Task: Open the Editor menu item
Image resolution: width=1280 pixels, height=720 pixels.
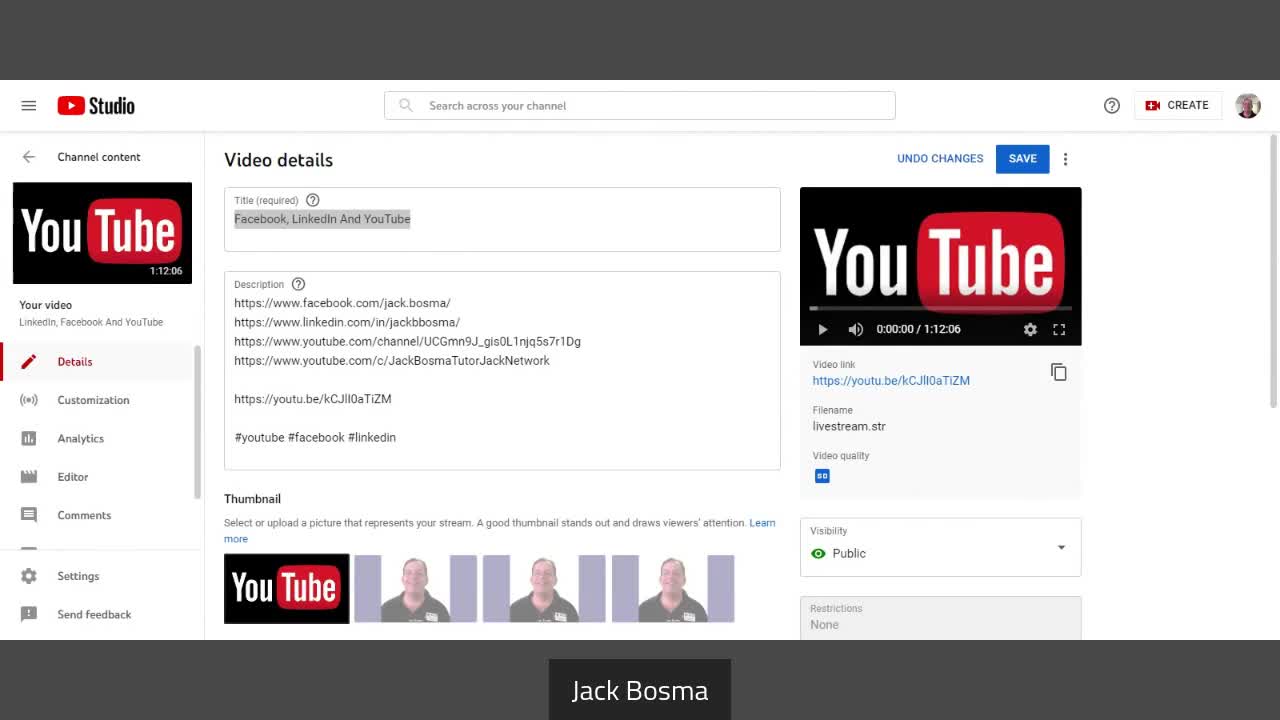Action: tap(96, 477)
